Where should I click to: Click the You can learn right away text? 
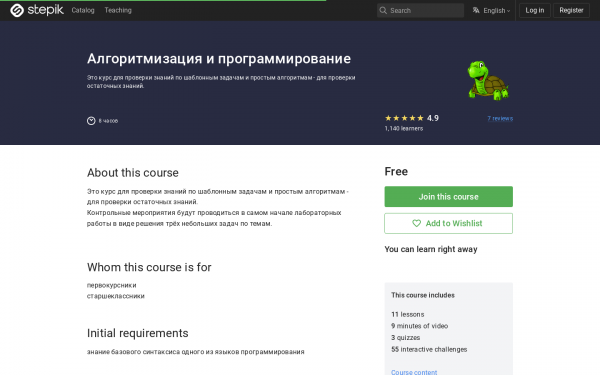[x=431, y=249]
